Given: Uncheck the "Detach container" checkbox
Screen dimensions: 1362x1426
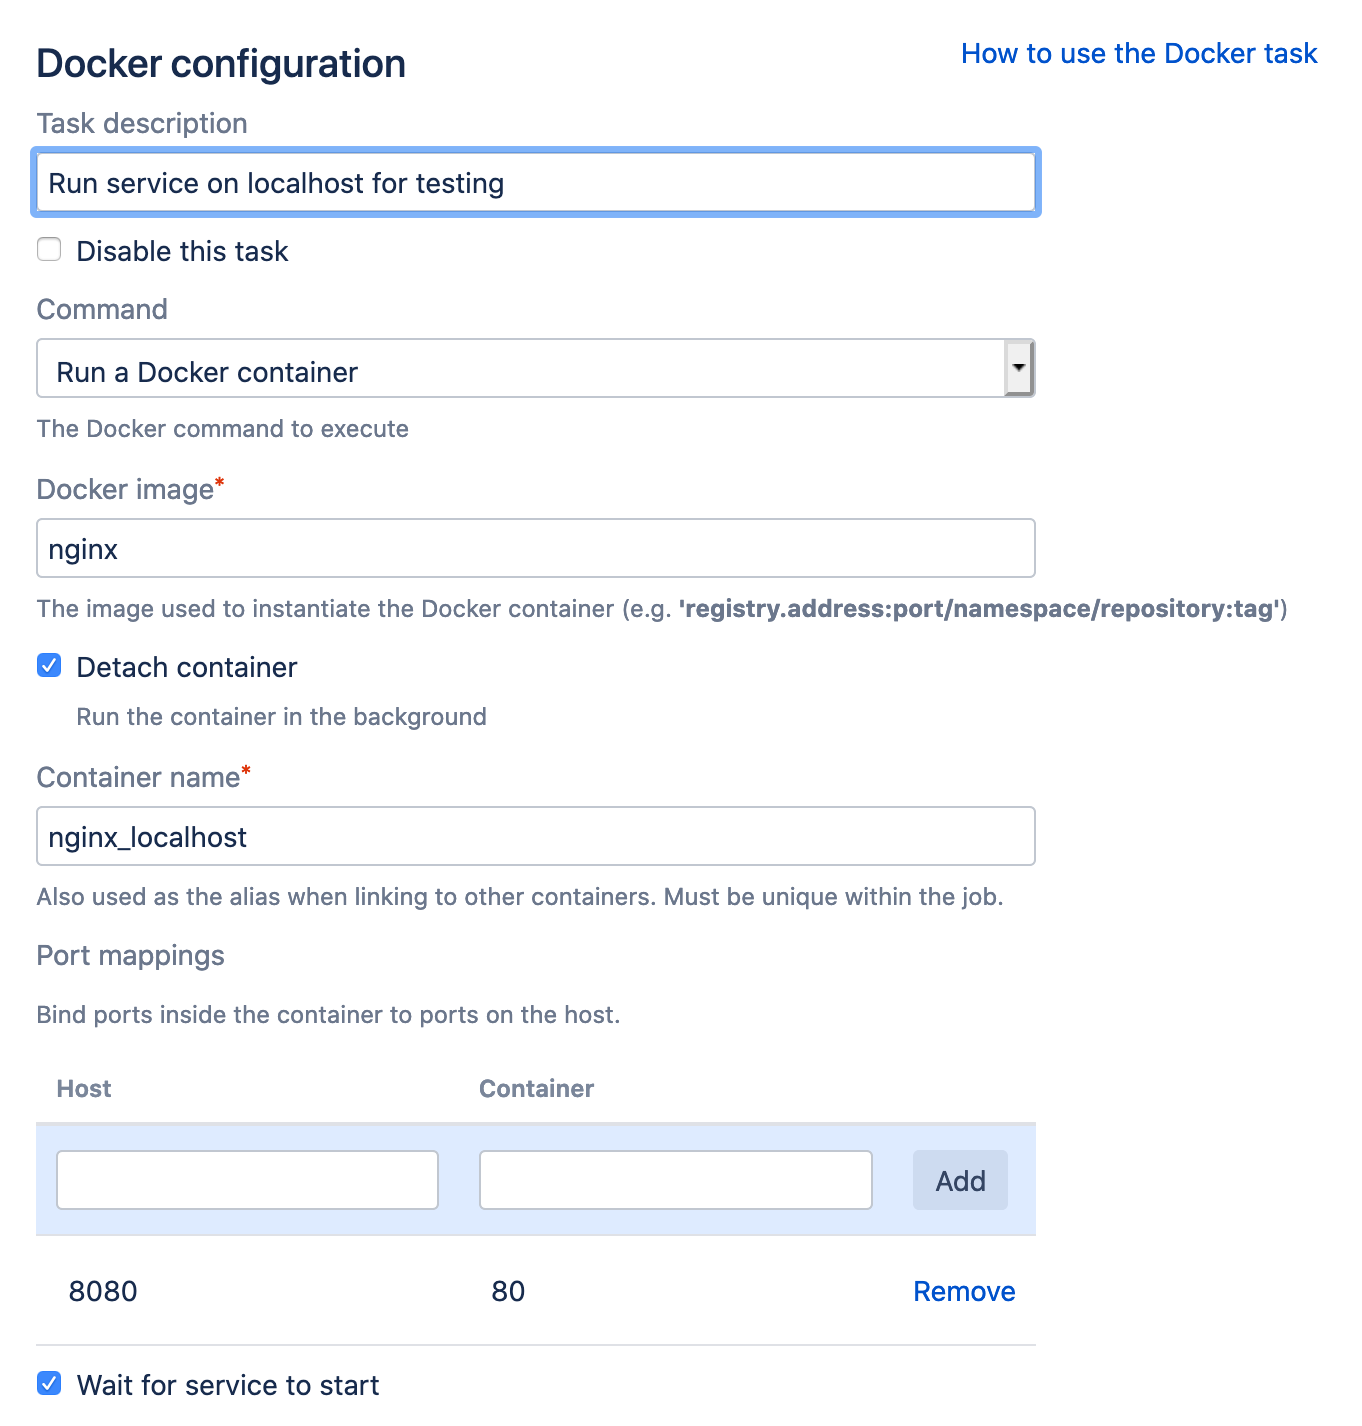Looking at the screenshot, I should point(49,666).
